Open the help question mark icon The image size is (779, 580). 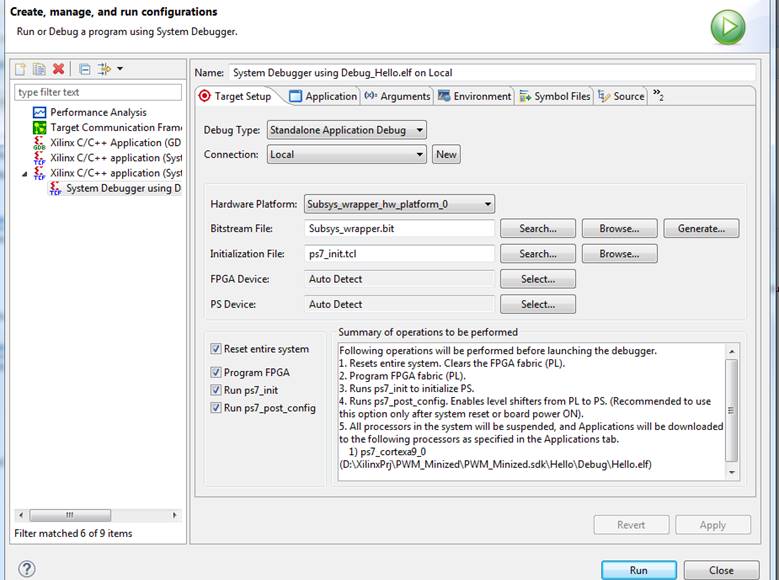tap(27, 569)
